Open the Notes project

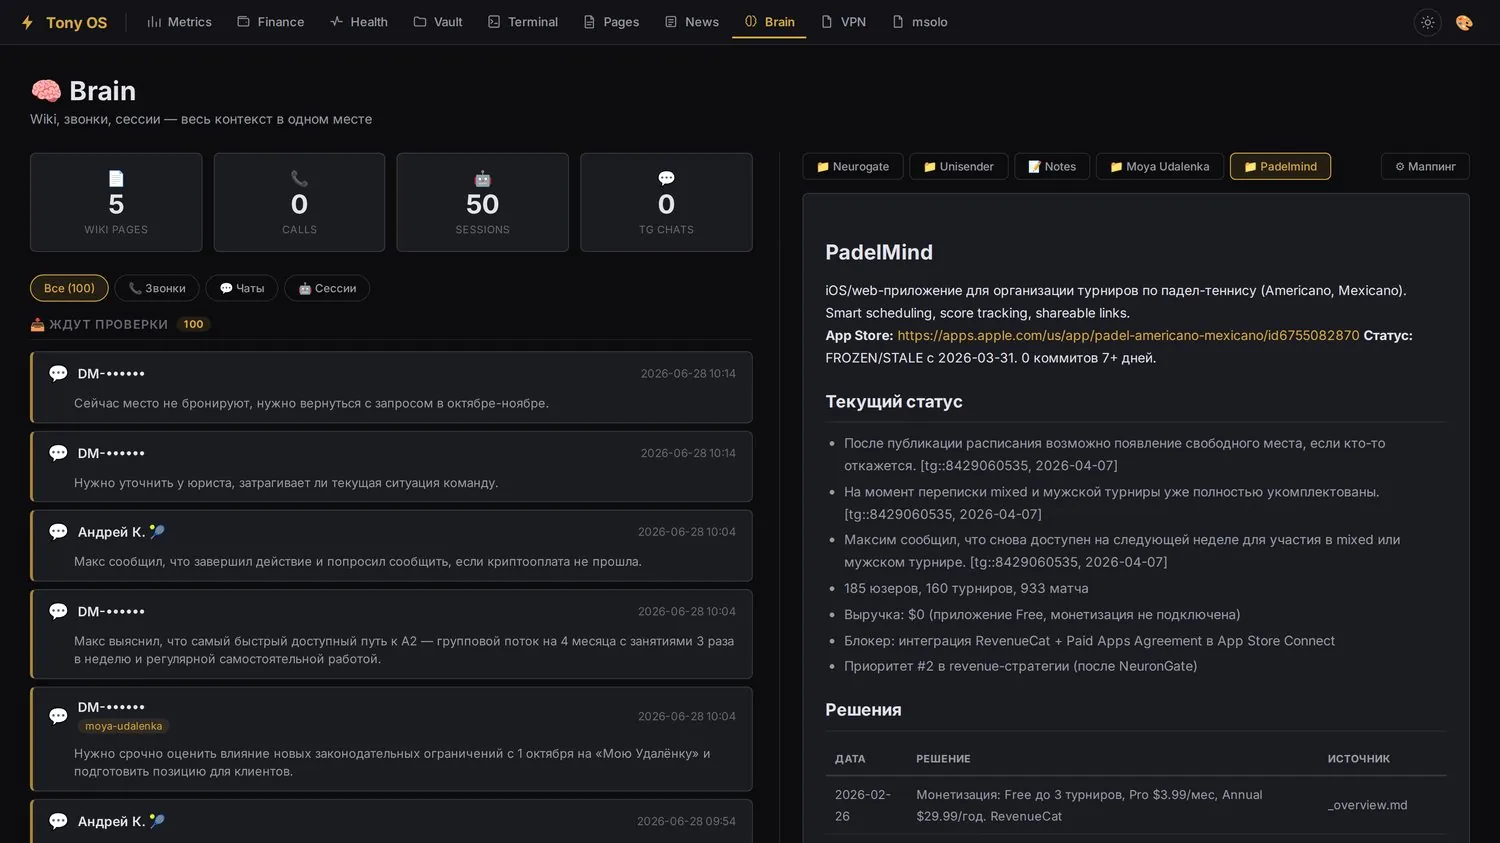1052,166
